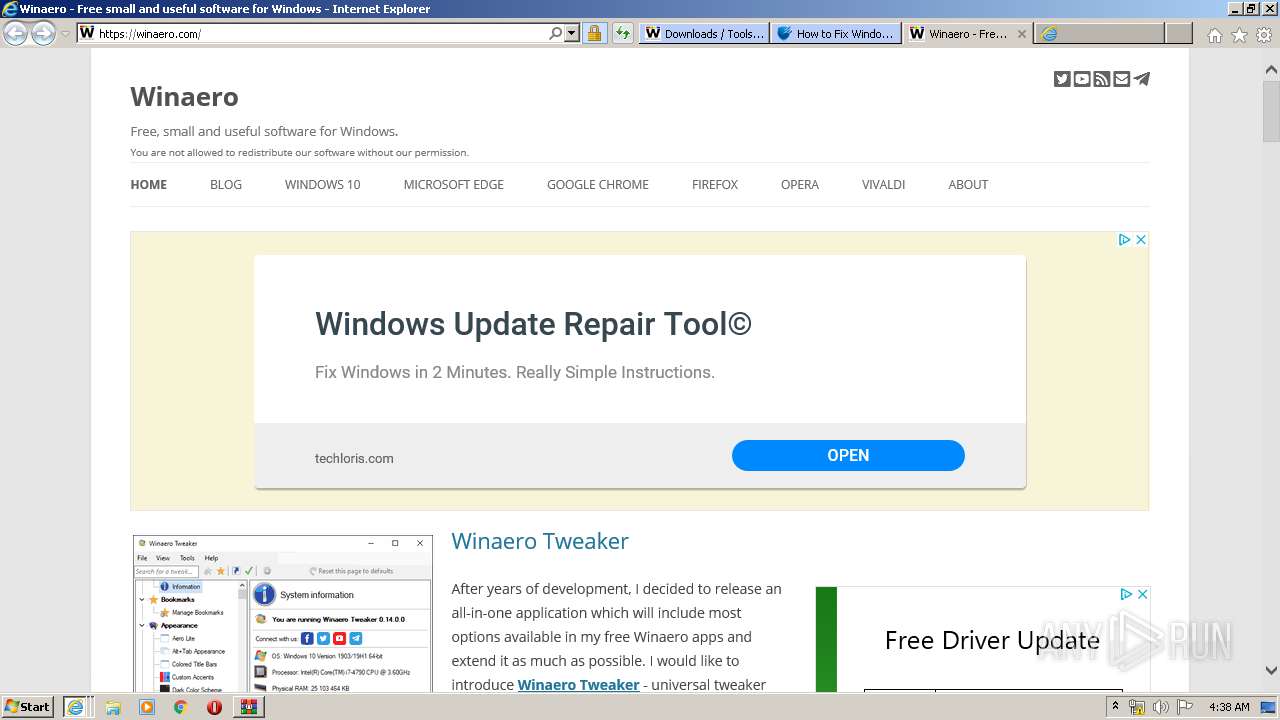Open the Internet Explorer taskbar icon
Image resolution: width=1280 pixels, height=720 pixels.
[75, 707]
